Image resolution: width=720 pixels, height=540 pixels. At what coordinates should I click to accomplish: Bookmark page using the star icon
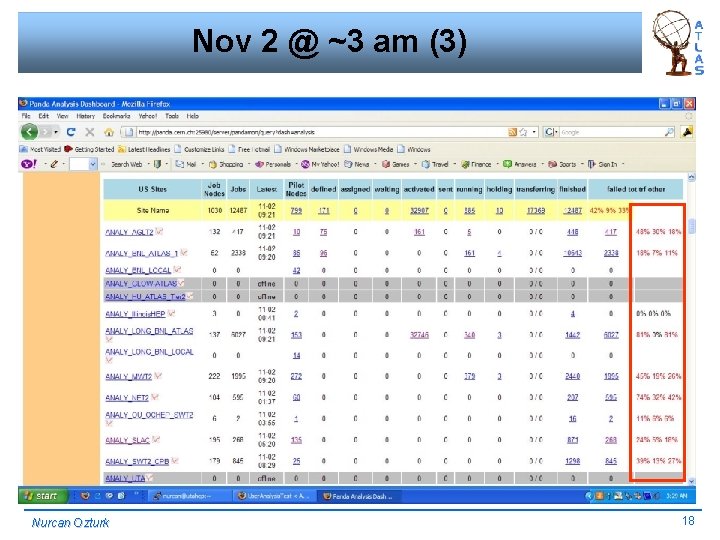523,132
